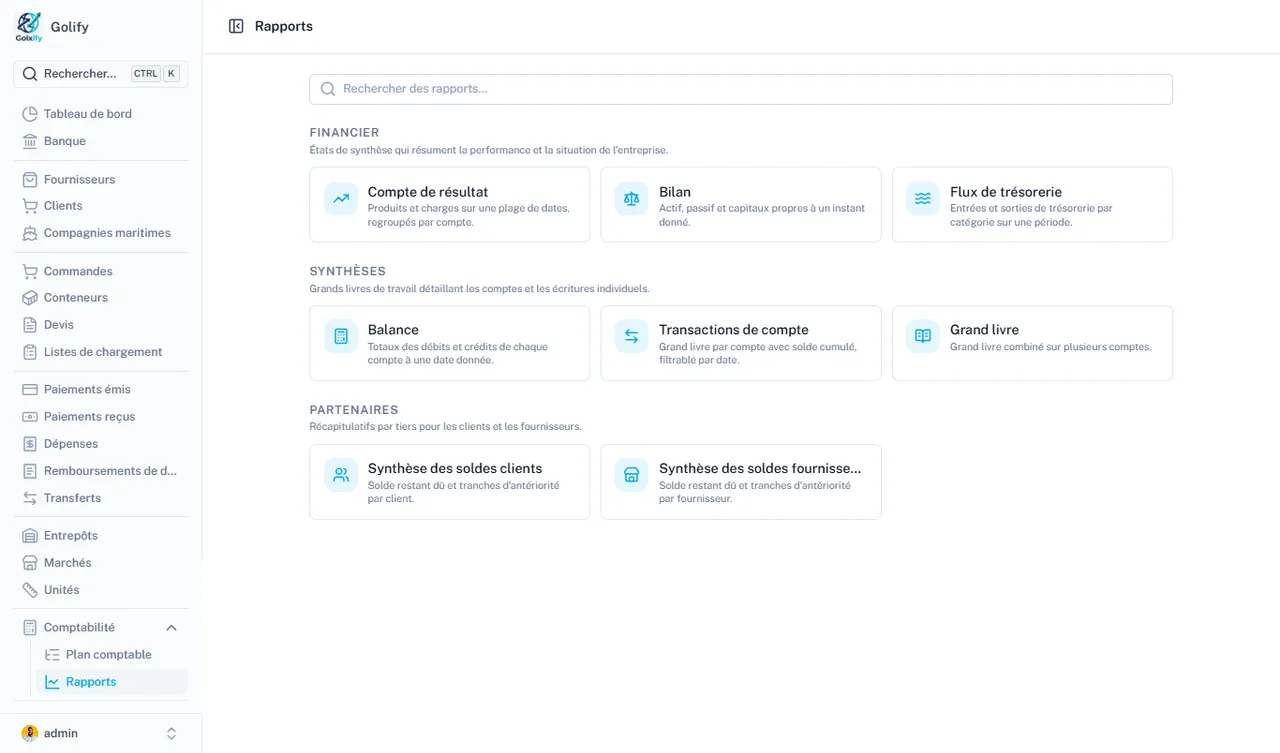
Task: Open Transactions de compte arrows icon
Action: coord(631,336)
